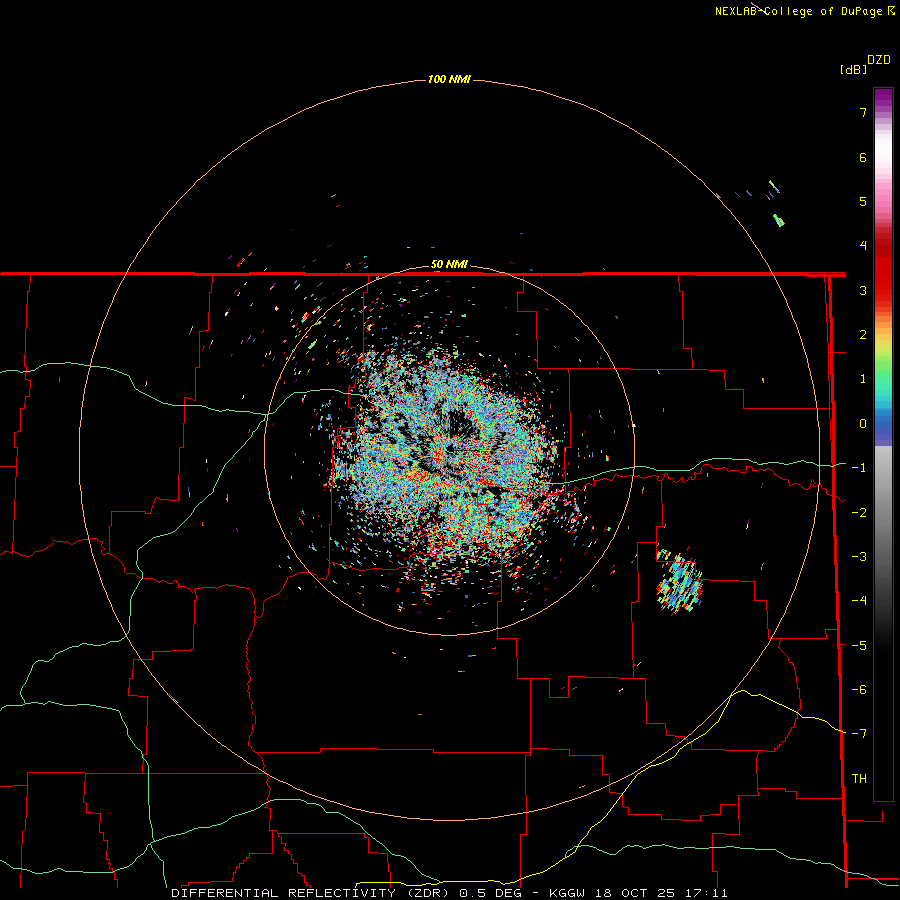
Task: Click the 7 value on the color scale
Action: click(x=863, y=112)
